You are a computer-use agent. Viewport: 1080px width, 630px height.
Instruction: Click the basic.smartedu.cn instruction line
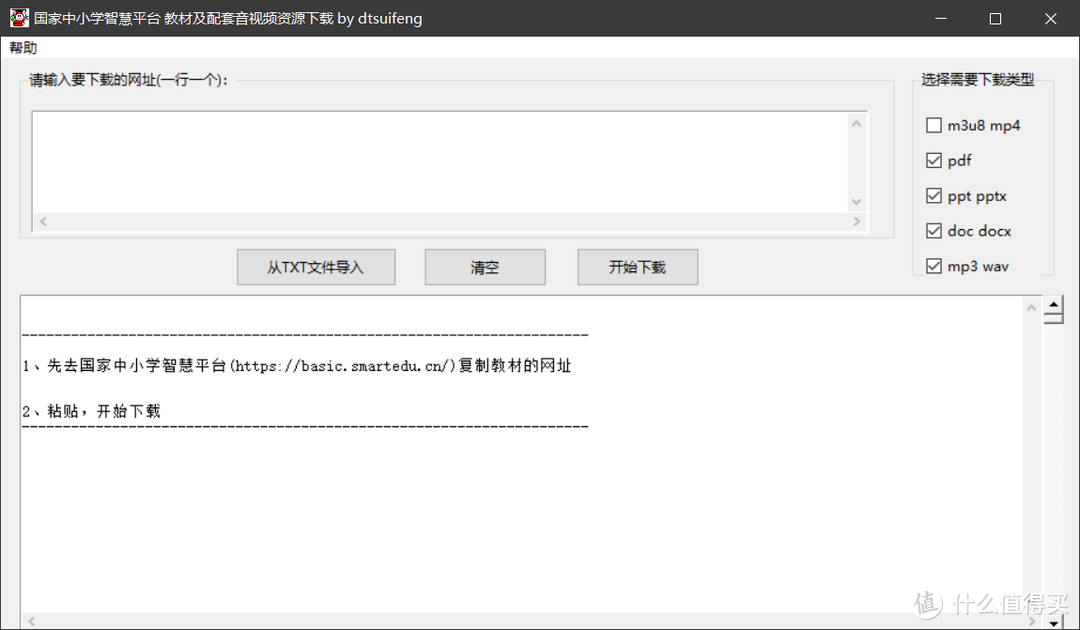pyautogui.click(x=297, y=366)
